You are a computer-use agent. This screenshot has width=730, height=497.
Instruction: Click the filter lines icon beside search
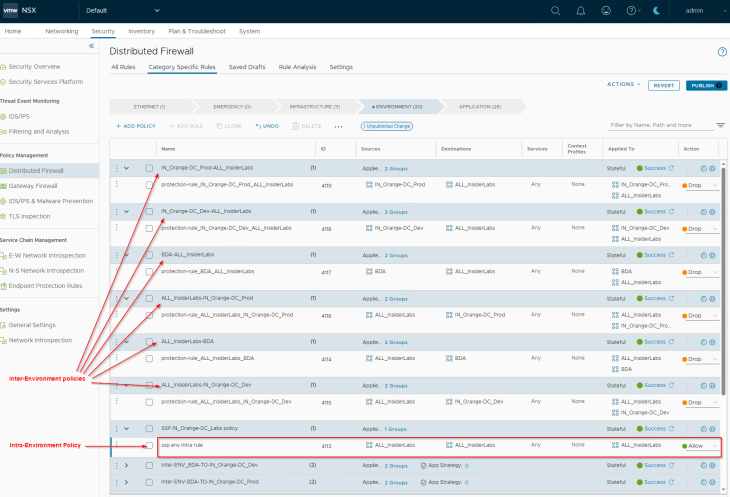coord(720,125)
